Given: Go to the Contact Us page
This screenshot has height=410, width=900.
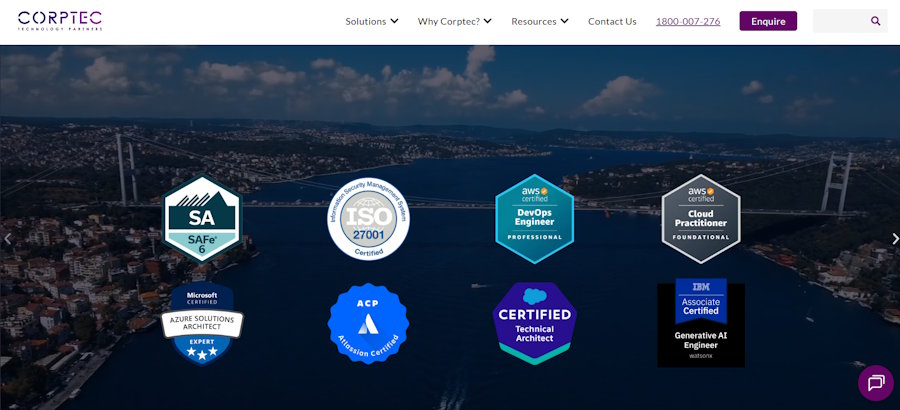Looking at the screenshot, I should [x=612, y=21].
